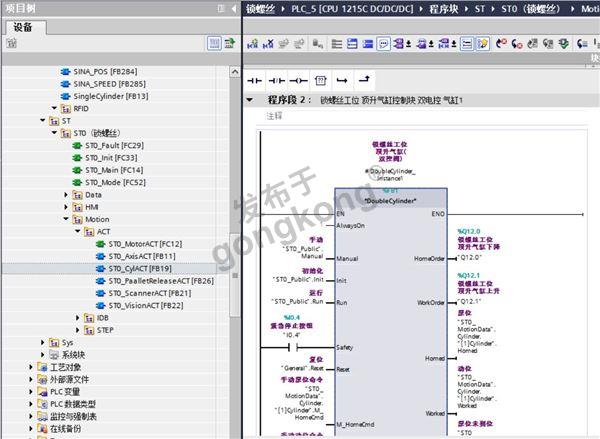Image resolution: width=600 pixels, height=439 pixels.
Task: Collapse the ST0 (锁螺丝) folder
Action: (54, 133)
